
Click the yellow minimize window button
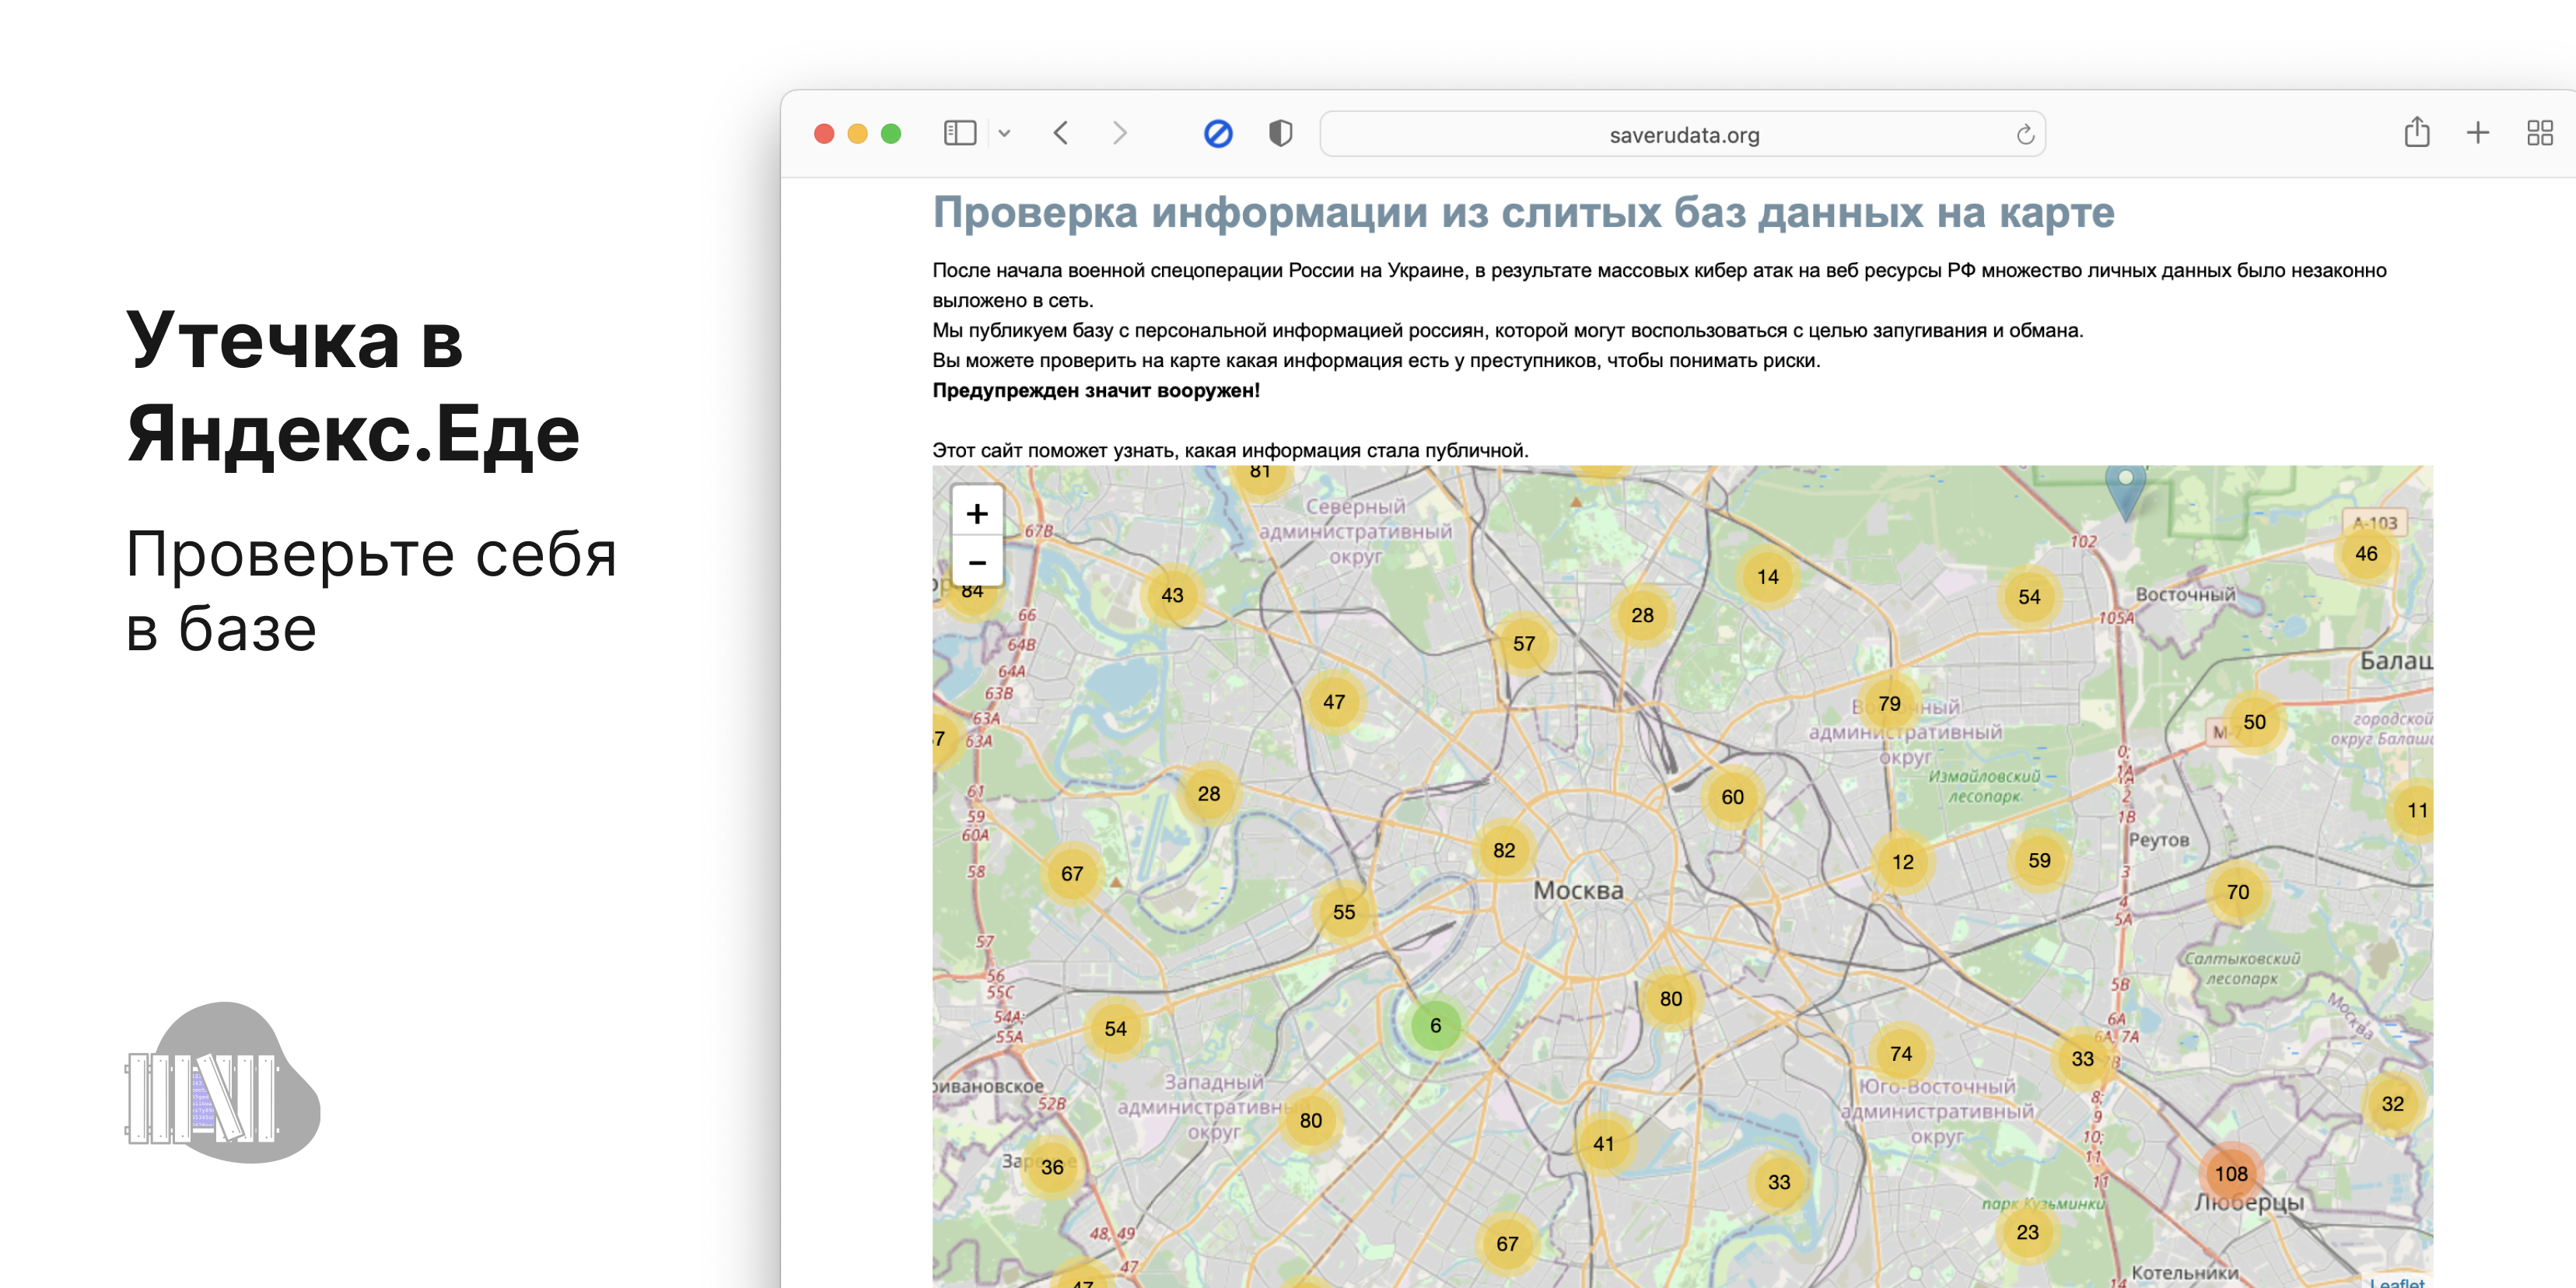coord(857,133)
